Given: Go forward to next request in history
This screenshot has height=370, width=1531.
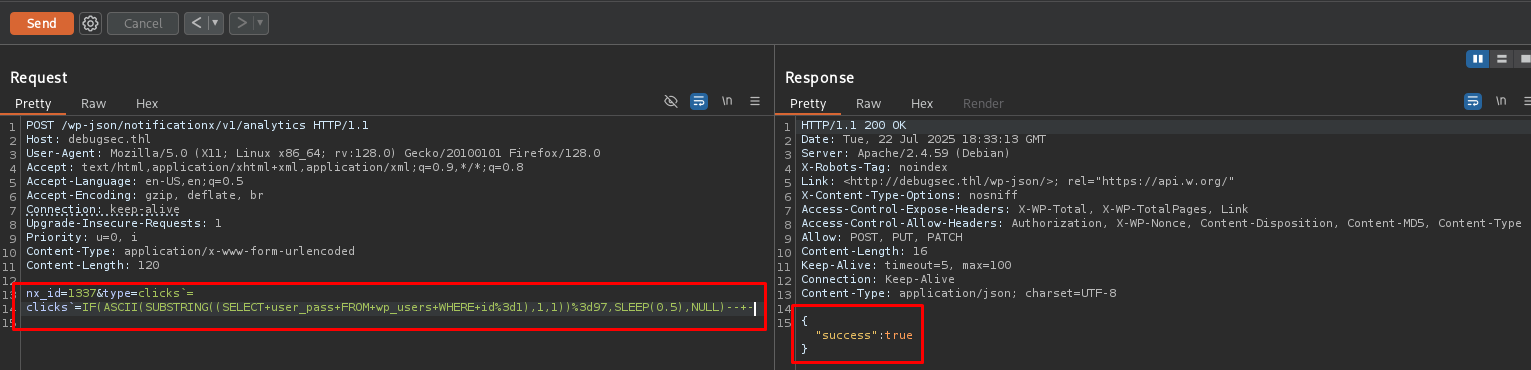Looking at the screenshot, I should click(x=241, y=23).
